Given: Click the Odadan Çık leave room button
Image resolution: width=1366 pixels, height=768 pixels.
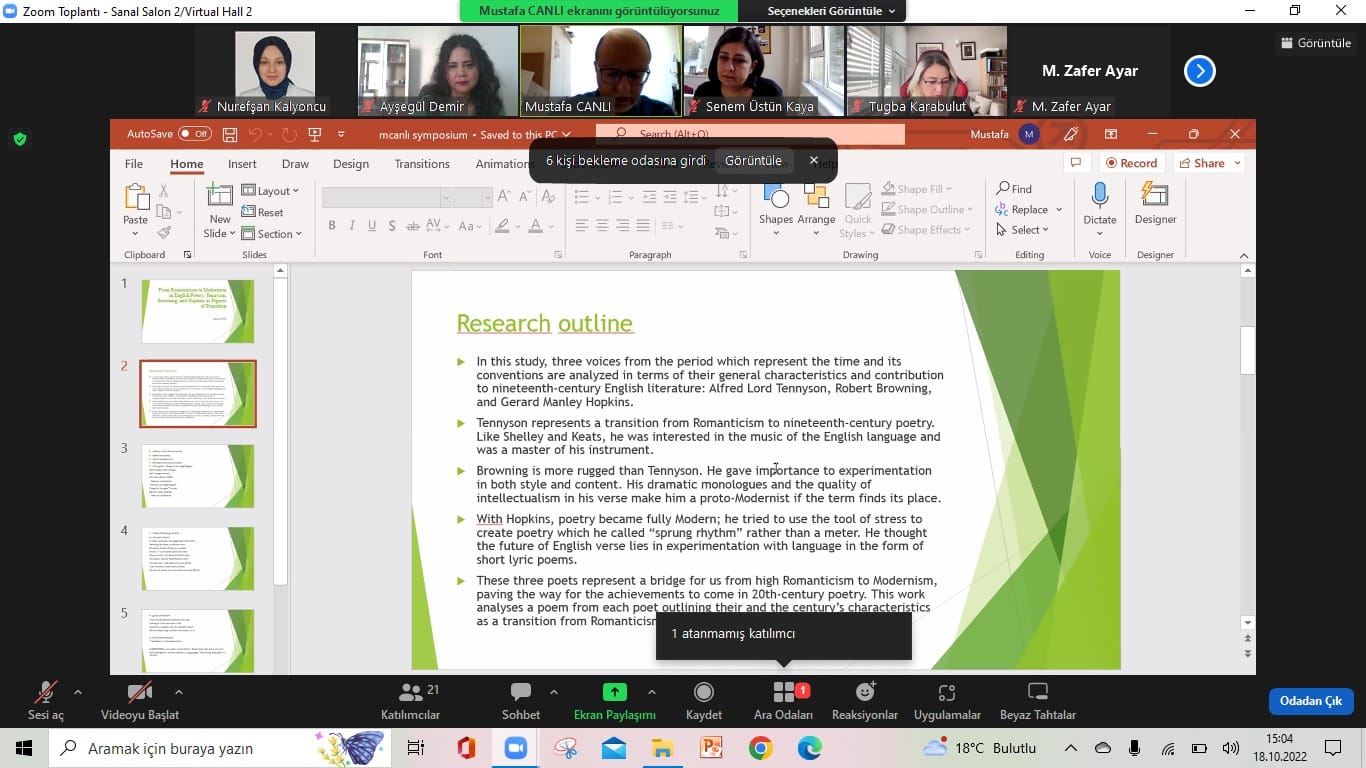Looking at the screenshot, I should tap(1311, 701).
